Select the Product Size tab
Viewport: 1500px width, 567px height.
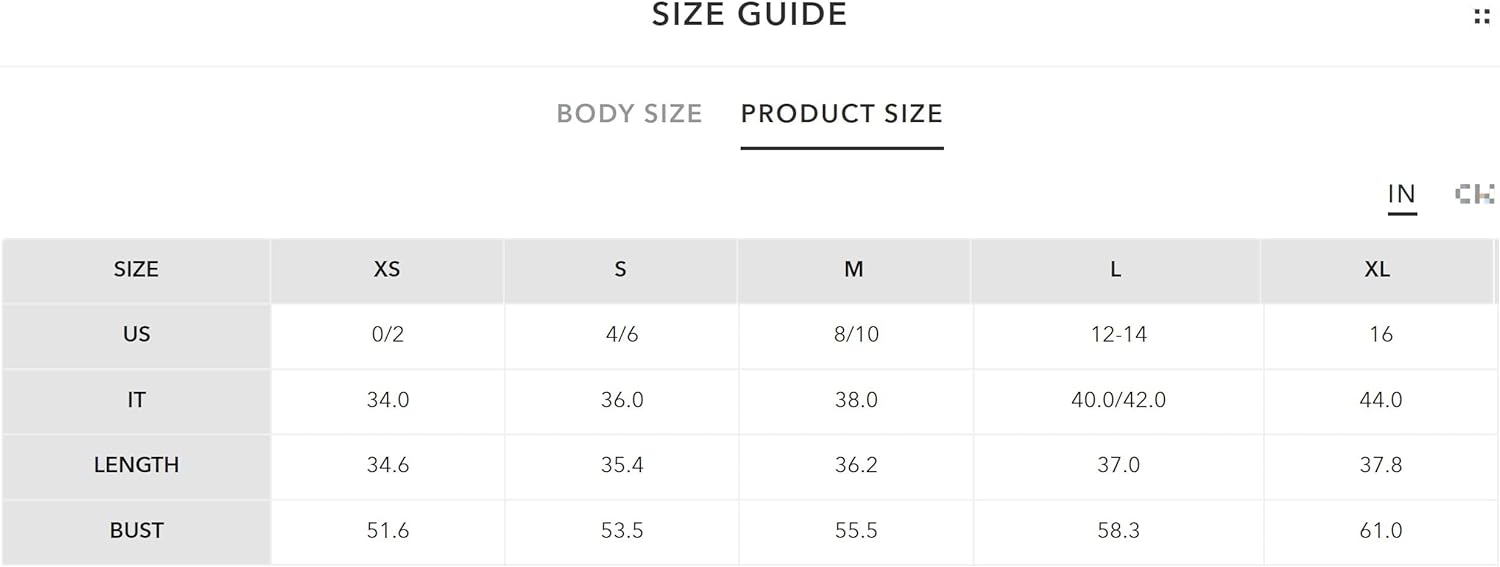pyautogui.click(x=842, y=114)
